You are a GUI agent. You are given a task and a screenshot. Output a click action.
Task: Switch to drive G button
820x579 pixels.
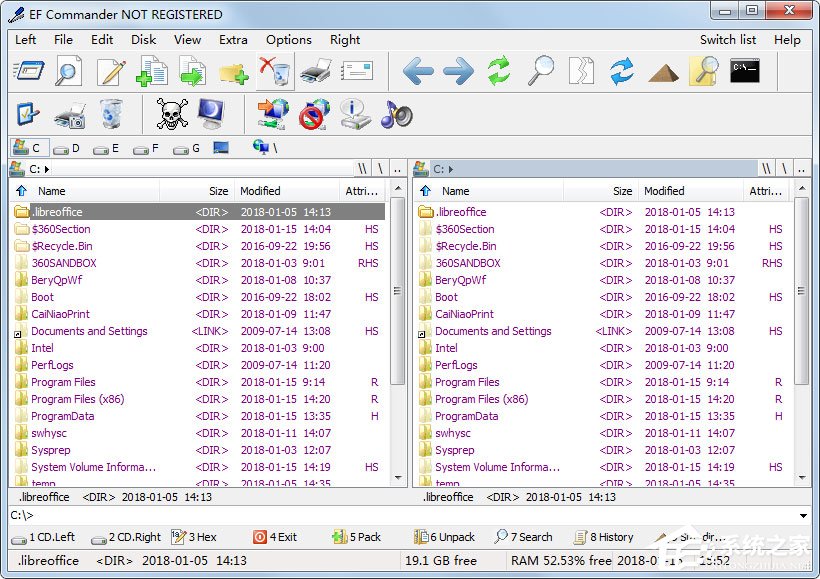pyautogui.click(x=187, y=149)
